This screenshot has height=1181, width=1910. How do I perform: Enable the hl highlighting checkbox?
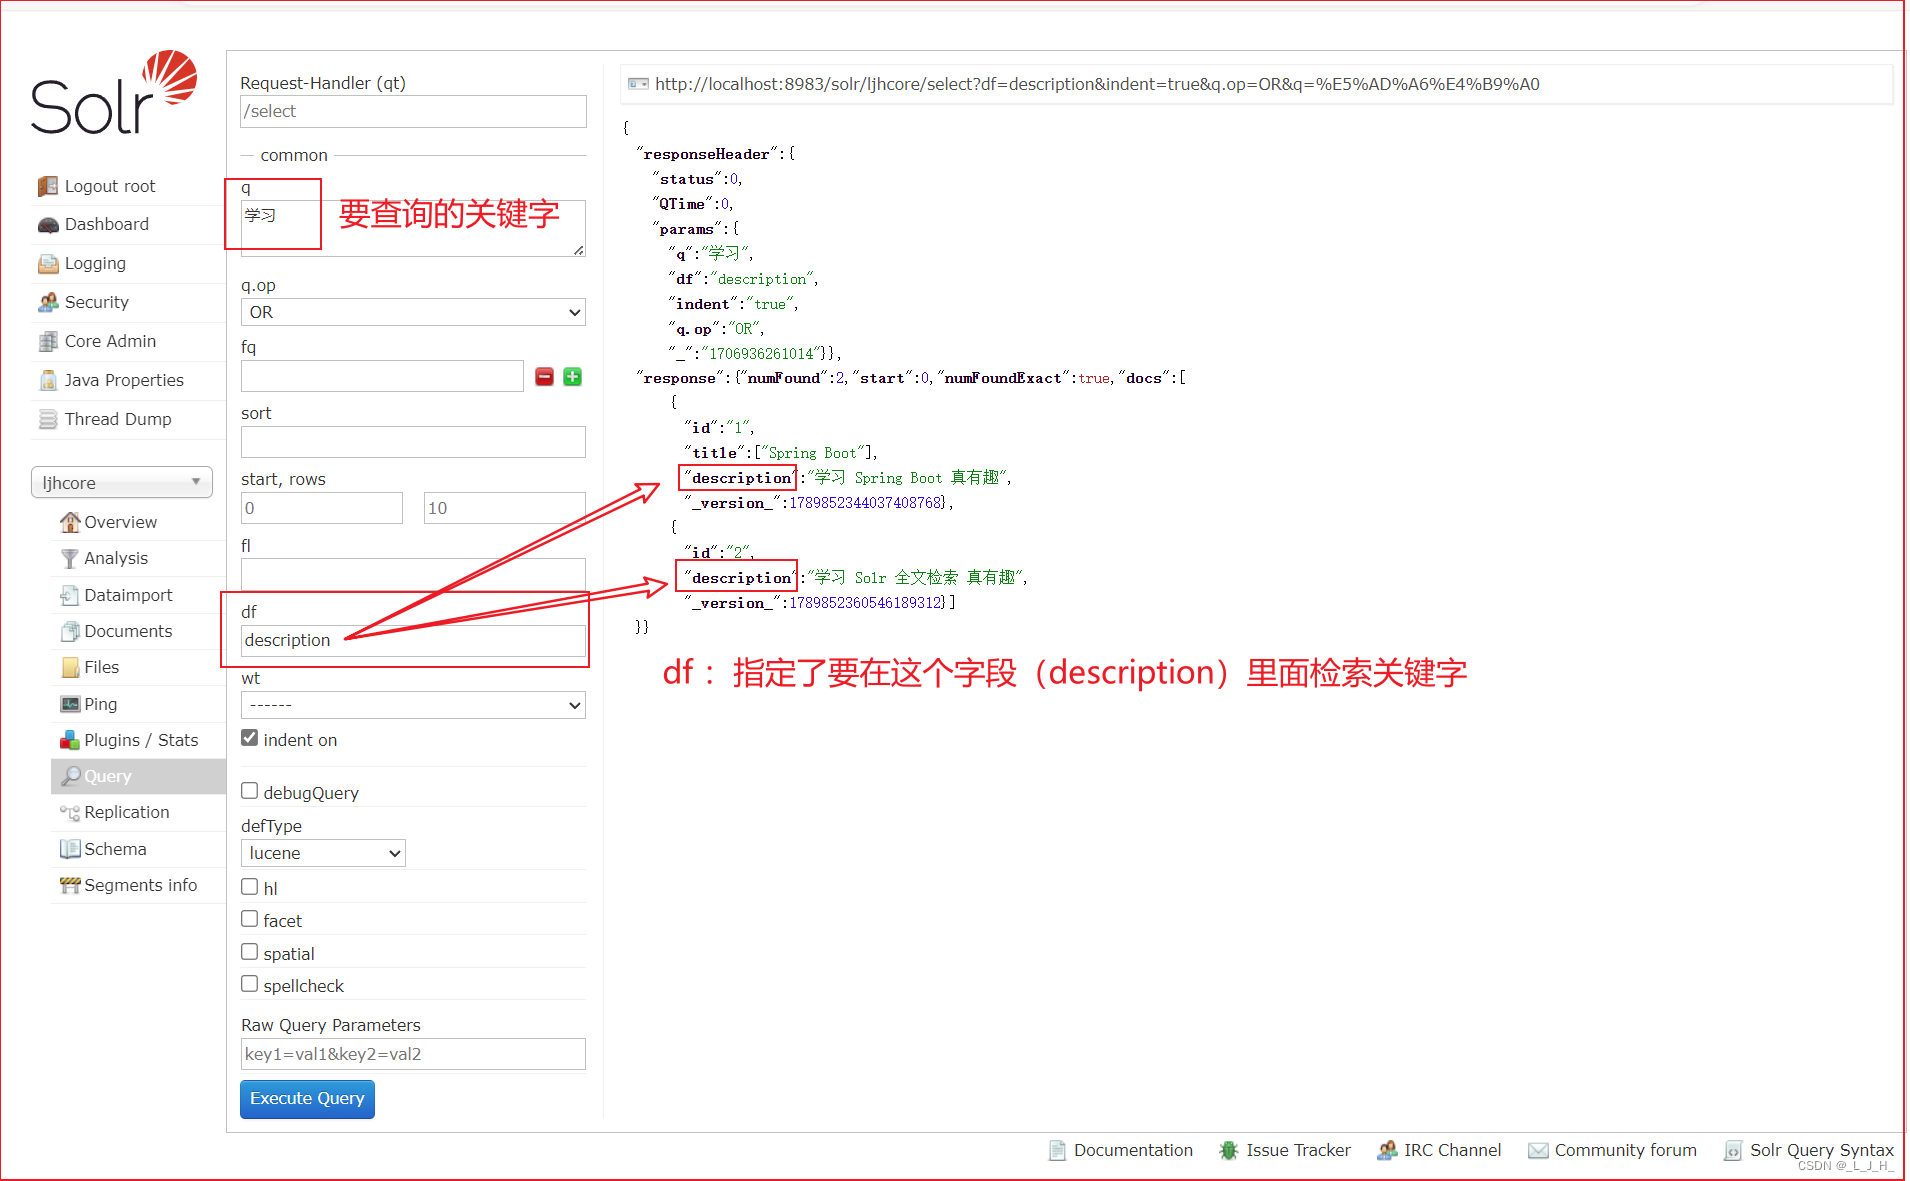point(250,887)
